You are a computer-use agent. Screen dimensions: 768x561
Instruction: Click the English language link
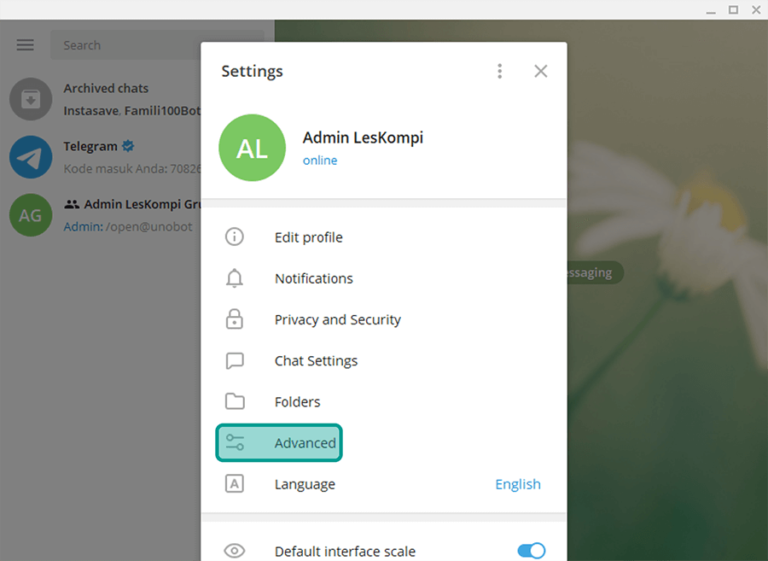click(518, 484)
